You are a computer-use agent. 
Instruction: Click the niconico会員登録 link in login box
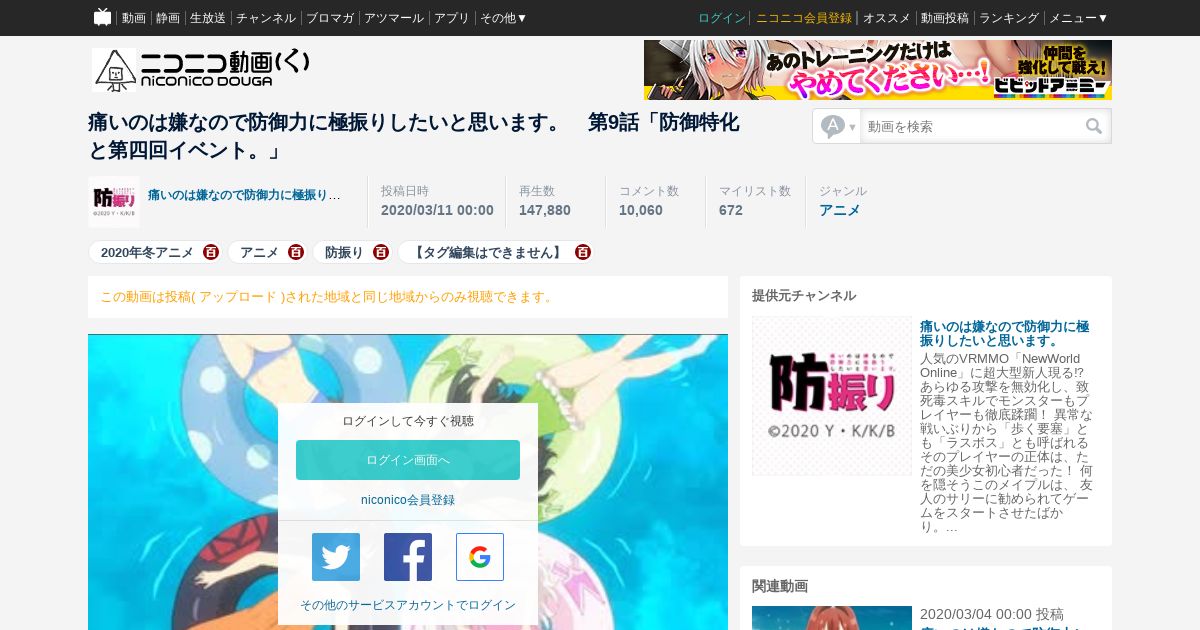click(x=408, y=500)
